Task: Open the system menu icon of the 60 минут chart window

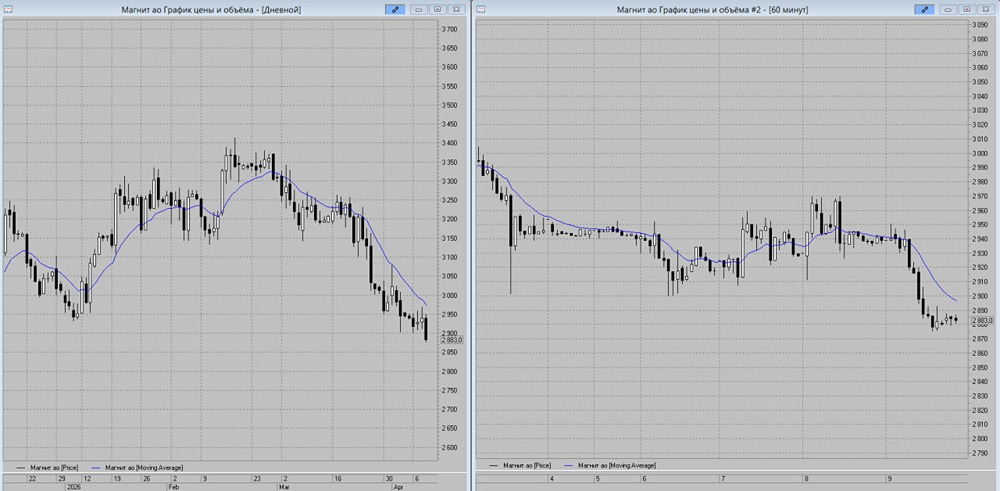Action: (x=481, y=9)
